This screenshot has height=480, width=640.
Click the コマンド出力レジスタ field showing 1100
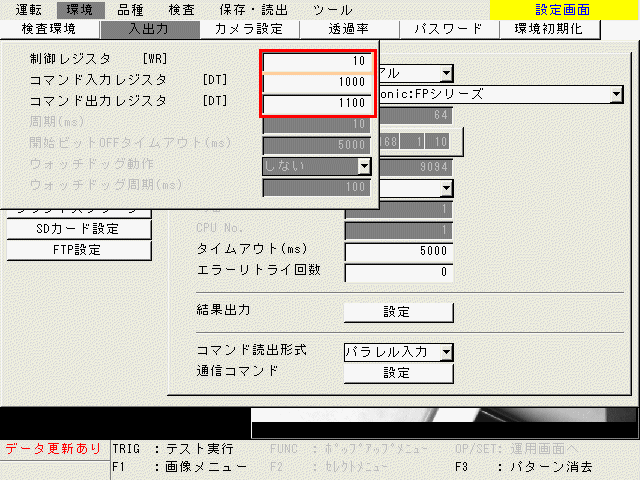click(x=317, y=102)
